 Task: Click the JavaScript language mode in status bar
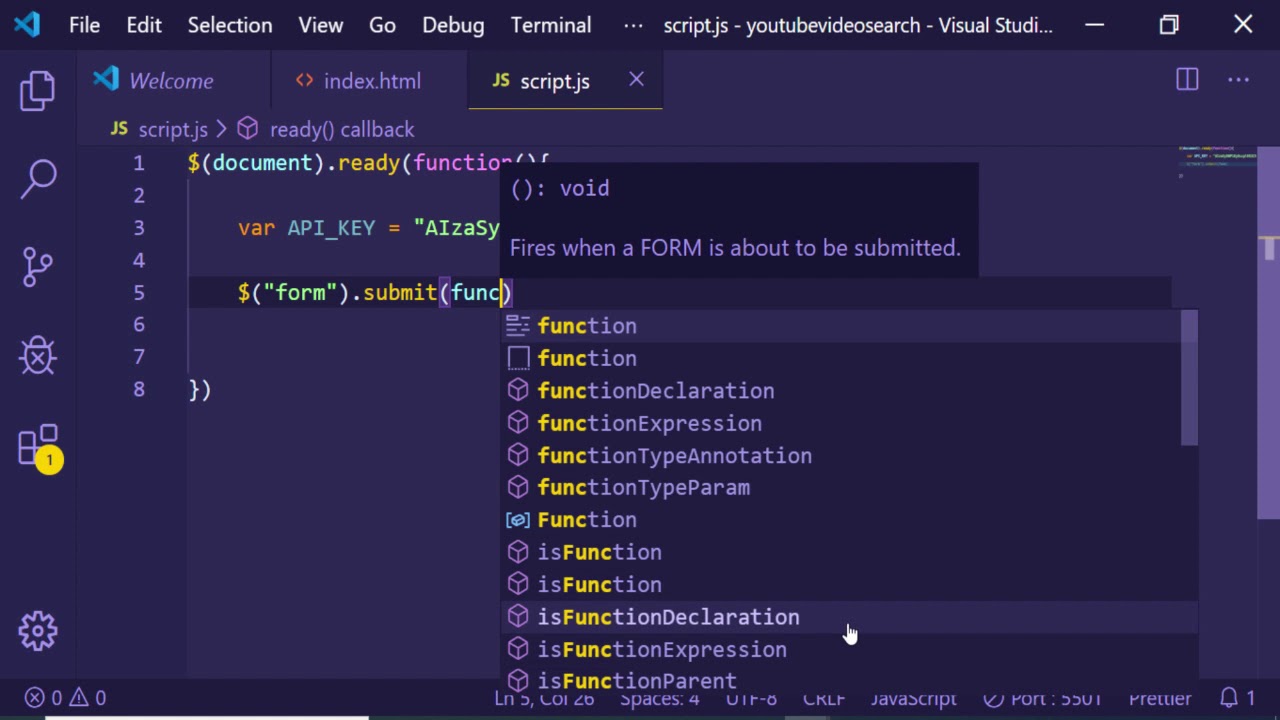pos(913,698)
